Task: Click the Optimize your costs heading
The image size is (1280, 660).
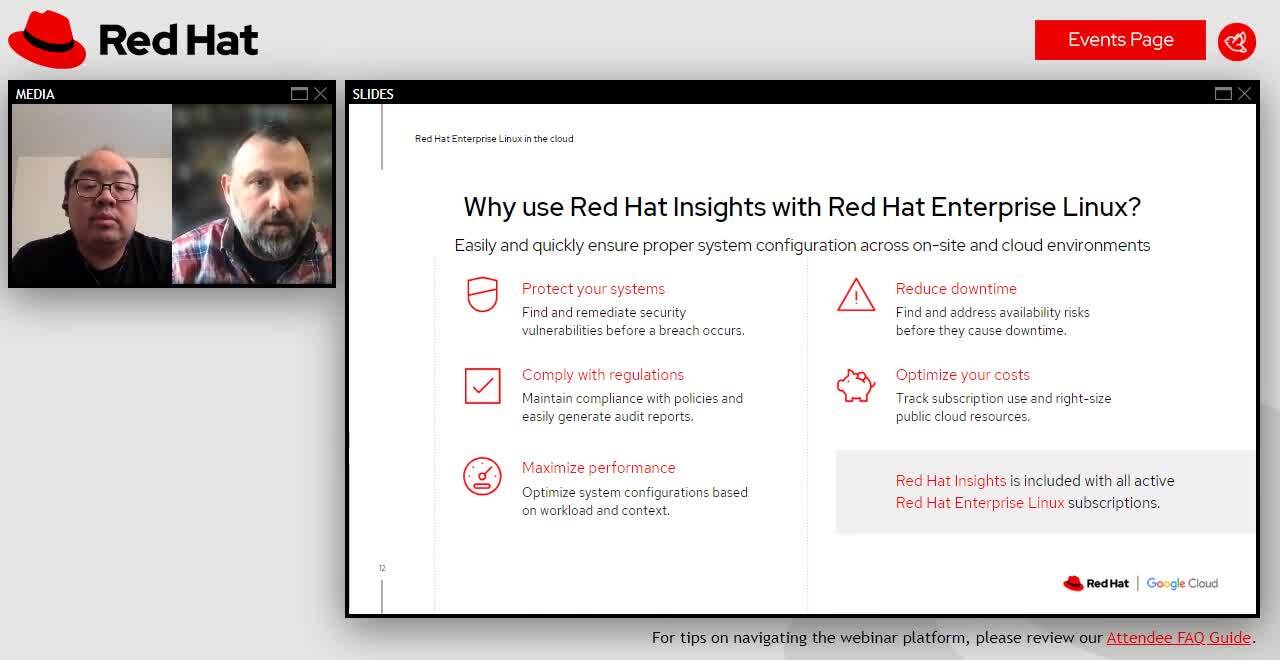Action: pos(962,375)
